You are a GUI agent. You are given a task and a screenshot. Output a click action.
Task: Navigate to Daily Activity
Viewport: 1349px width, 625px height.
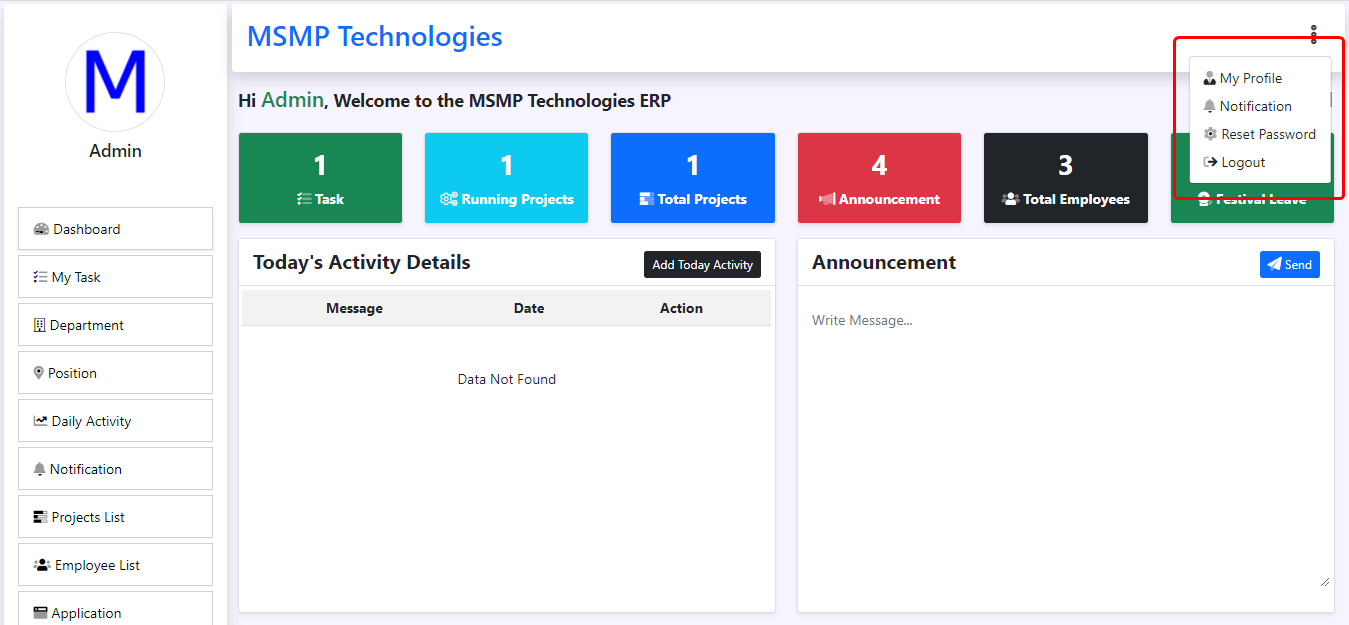point(115,421)
